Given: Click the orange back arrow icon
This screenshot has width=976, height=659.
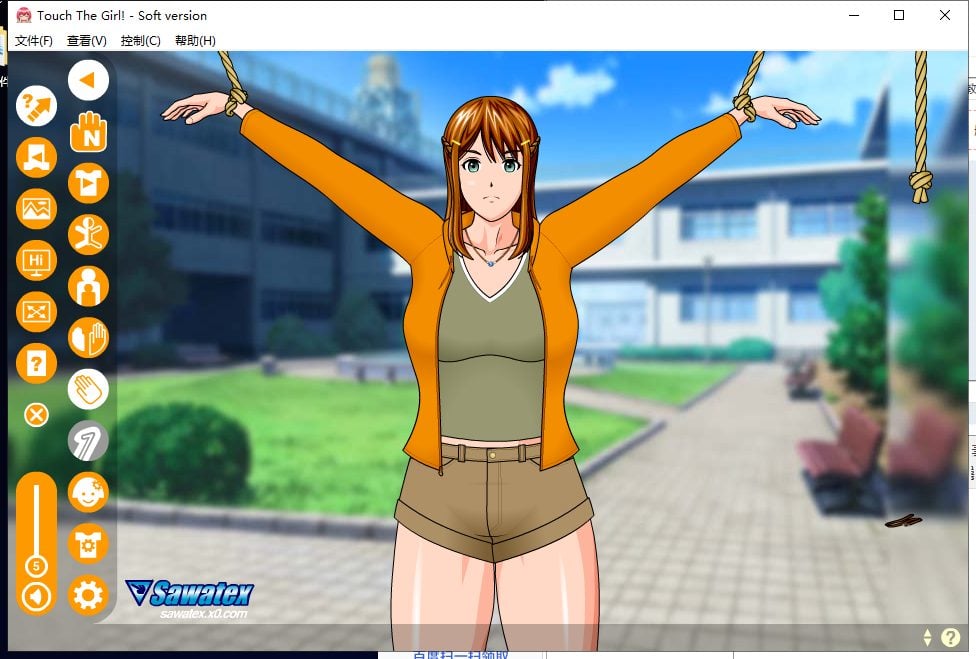Looking at the screenshot, I should click(88, 80).
